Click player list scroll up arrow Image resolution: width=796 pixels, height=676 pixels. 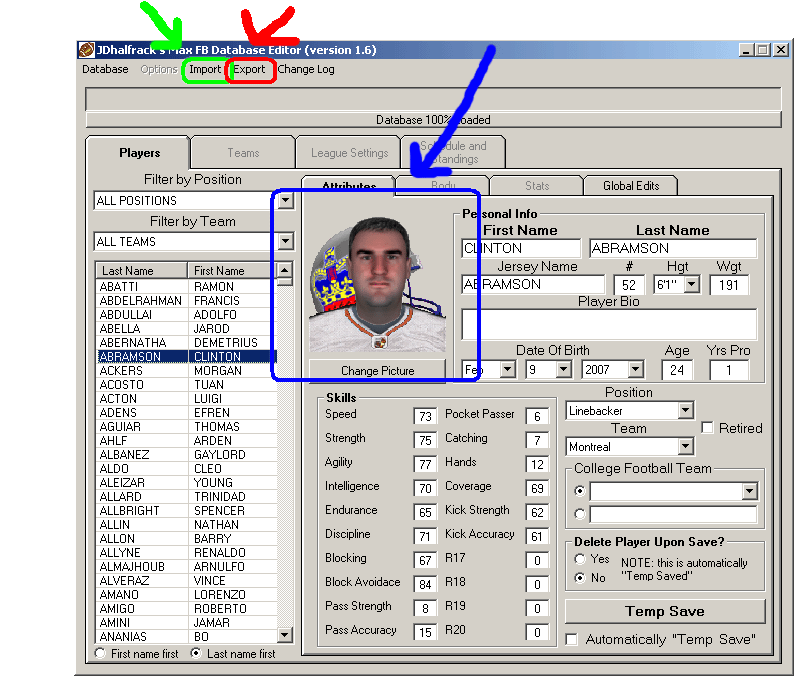(285, 270)
